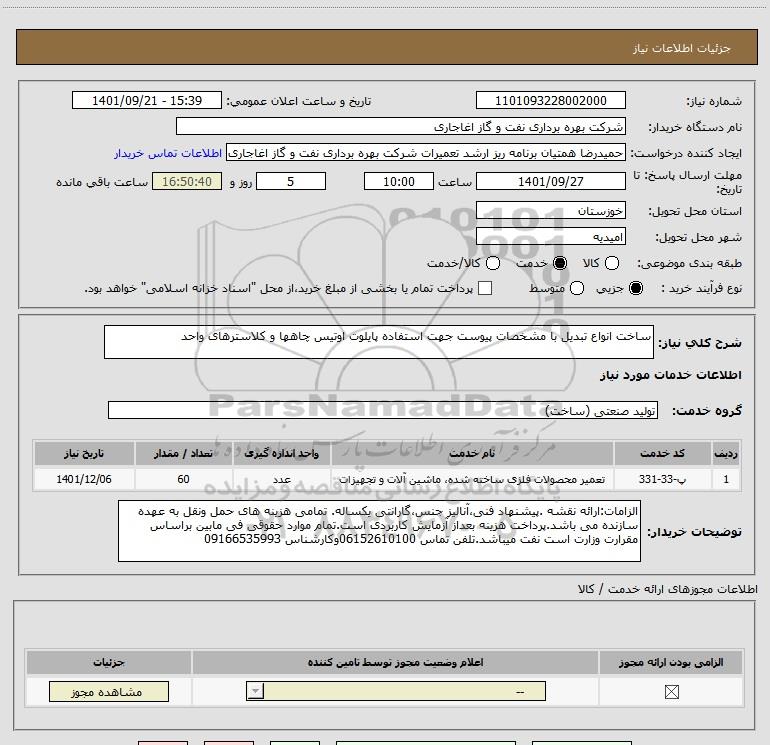Click the request creator name field
Image resolution: width=770 pixels, height=745 pixels.
point(426,153)
